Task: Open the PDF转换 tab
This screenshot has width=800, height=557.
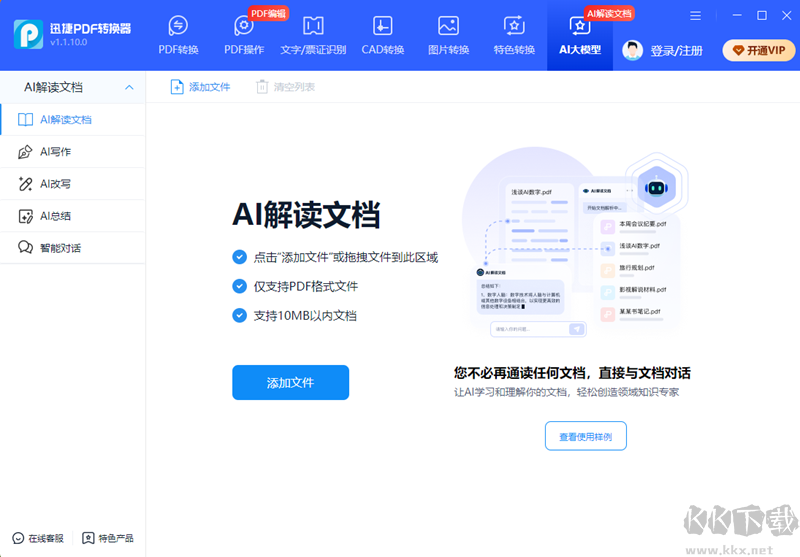Action: [178, 35]
